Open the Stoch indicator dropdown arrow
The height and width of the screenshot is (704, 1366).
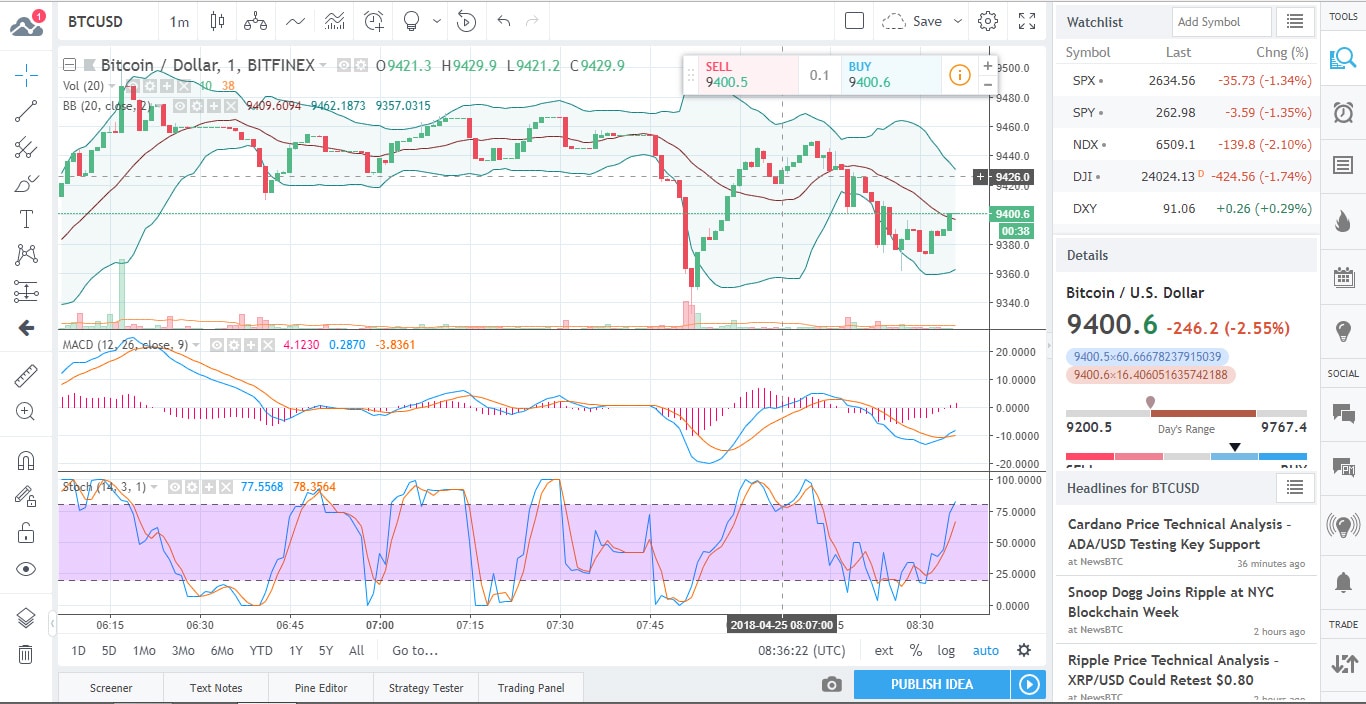click(153, 487)
